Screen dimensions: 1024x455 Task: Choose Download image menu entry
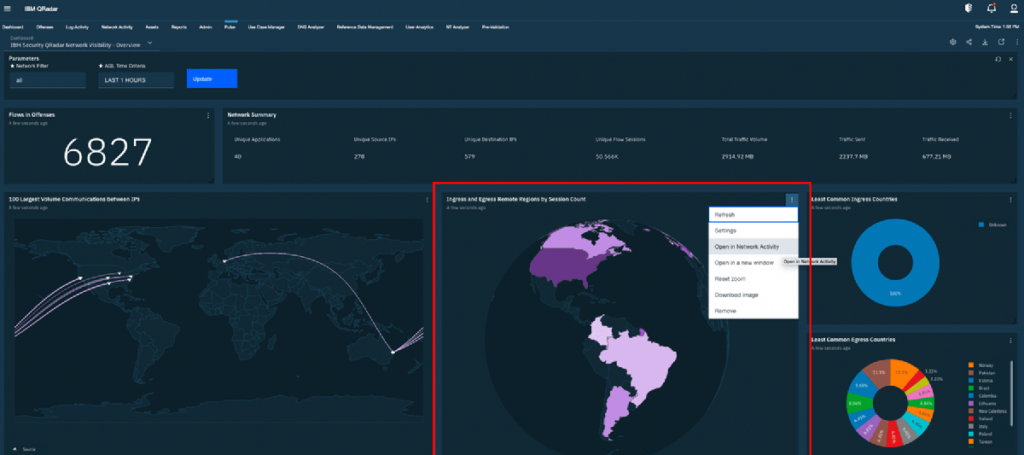click(753, 295)
